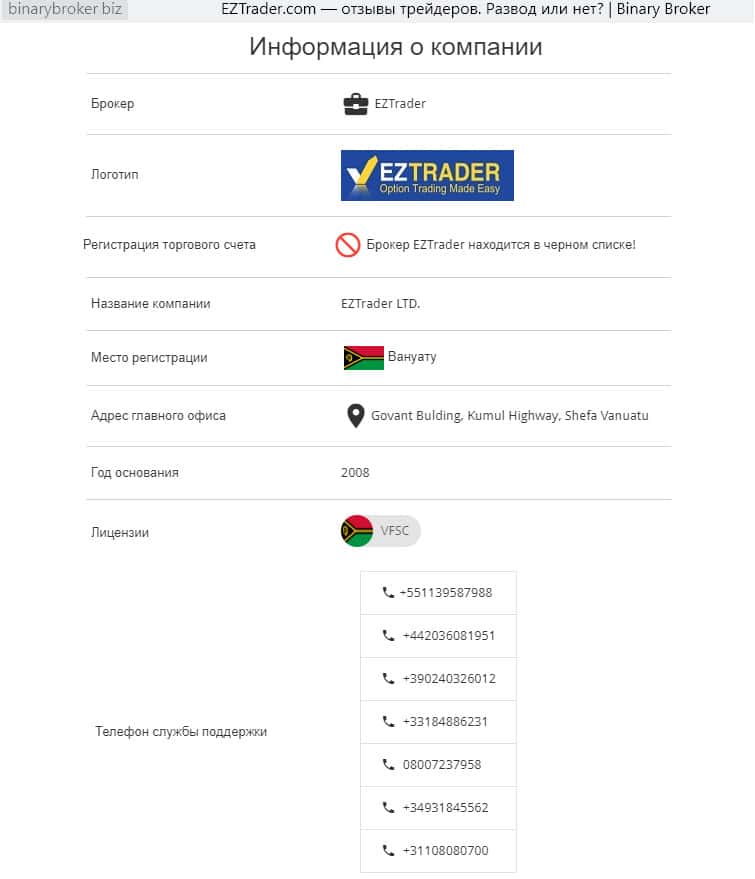Viewport: 755px width, 879px height.
Task: Select the Govant Bulding office address text
Action: point(509,416)
